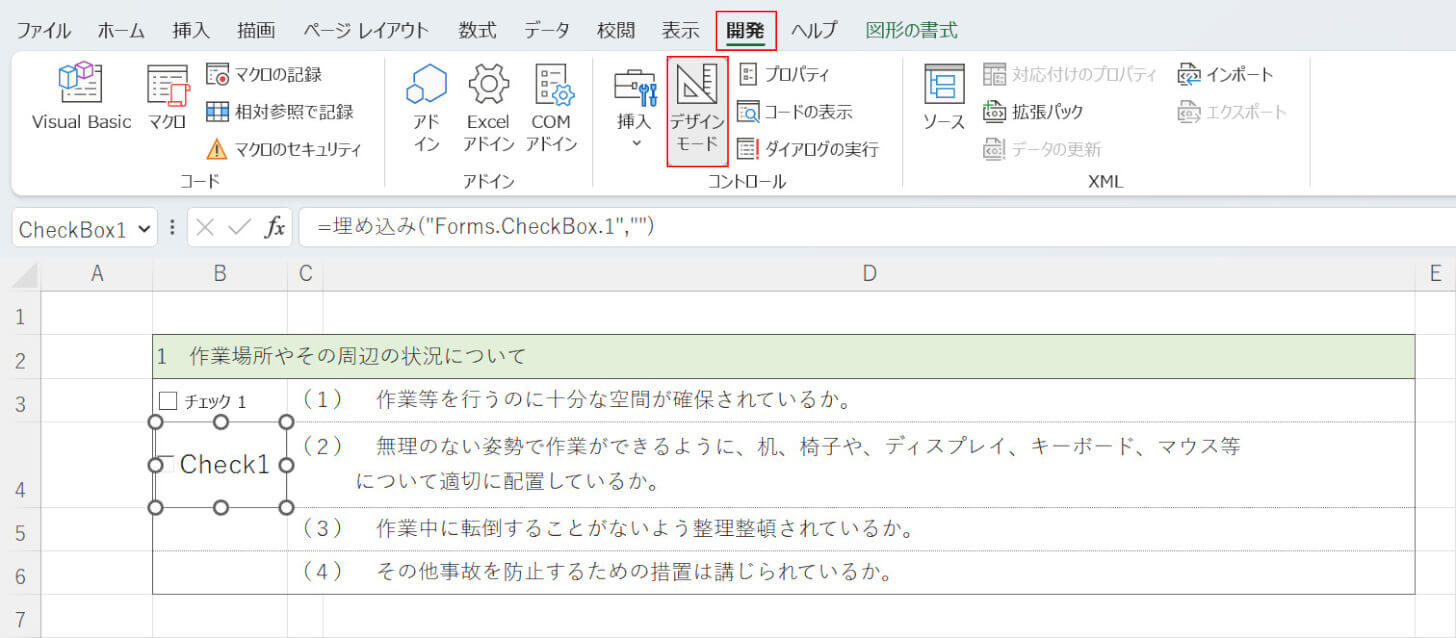
Task: Click the マクロ (Macros) icon
Action: click(x=167, y=98)
